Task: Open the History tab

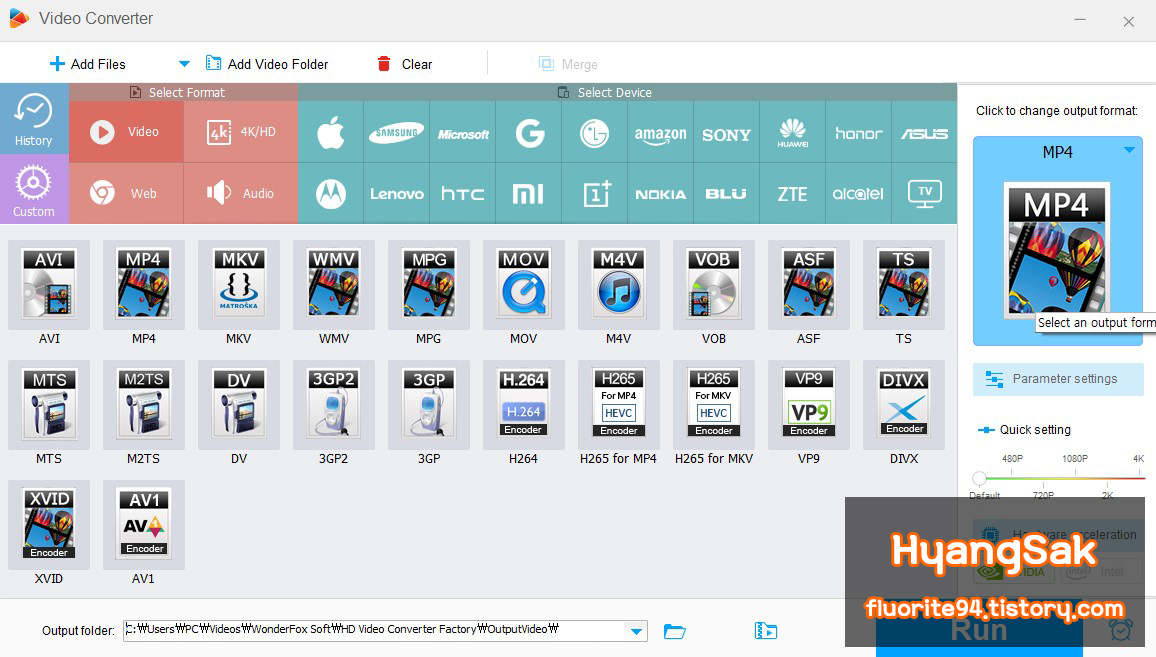Action: 34,119
